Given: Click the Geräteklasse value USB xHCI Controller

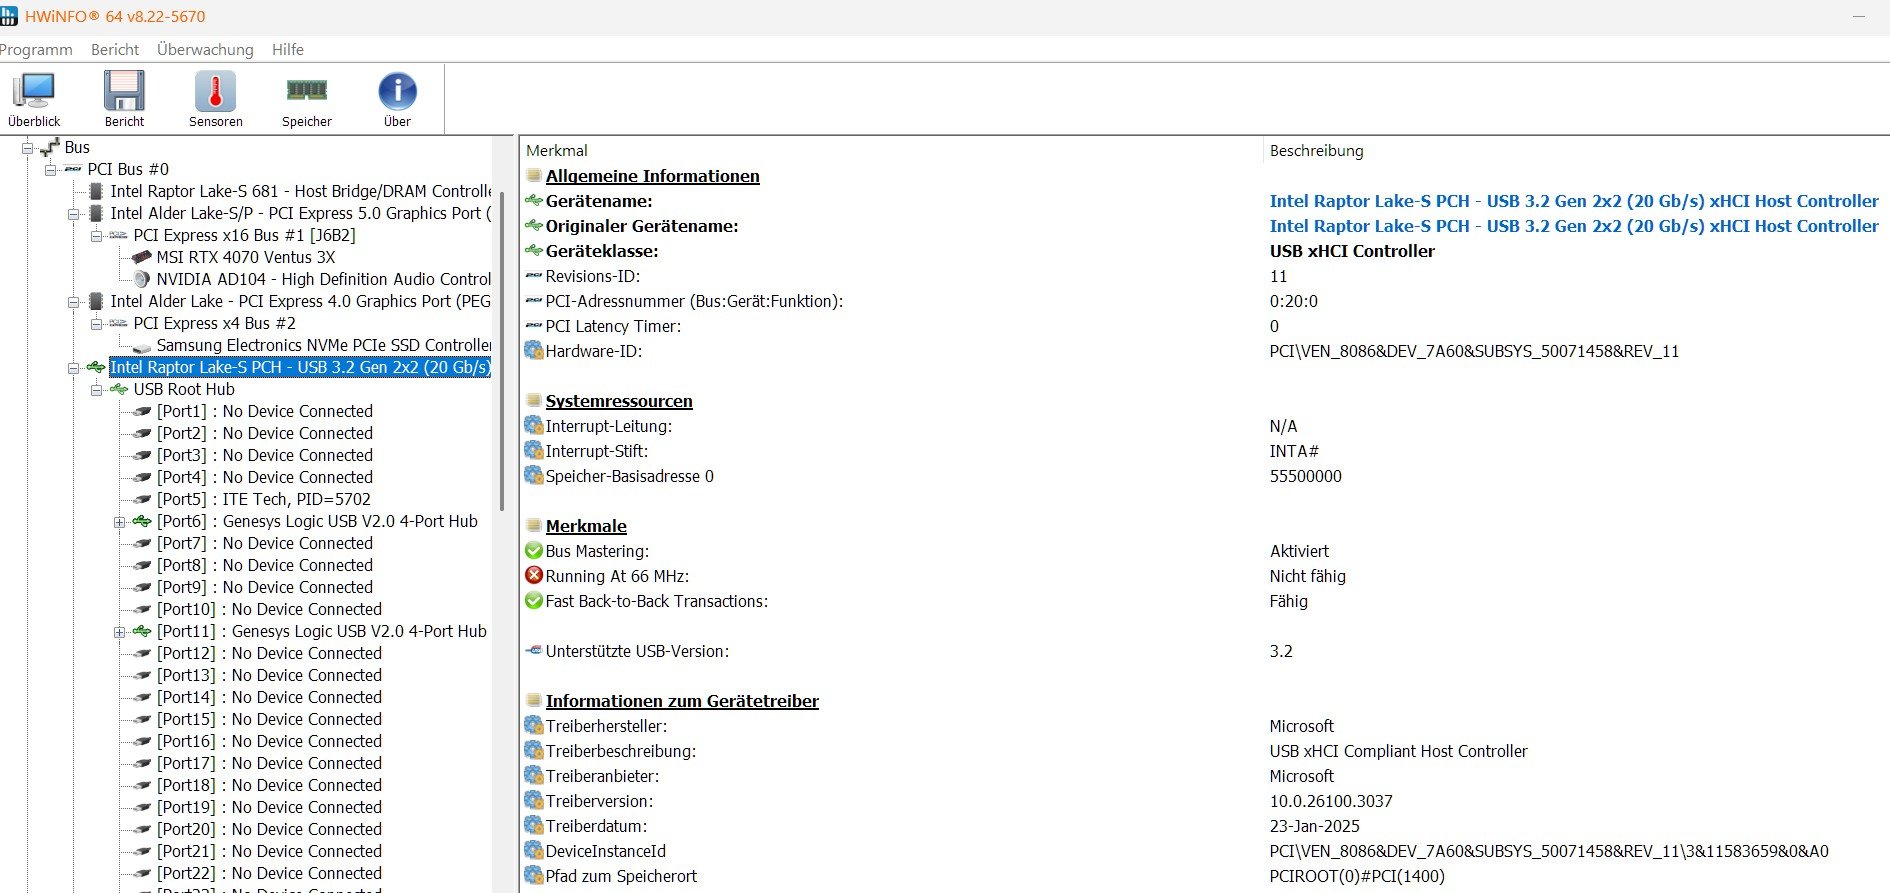Looking at the screenshot, I should click(x=1352, y=251).
